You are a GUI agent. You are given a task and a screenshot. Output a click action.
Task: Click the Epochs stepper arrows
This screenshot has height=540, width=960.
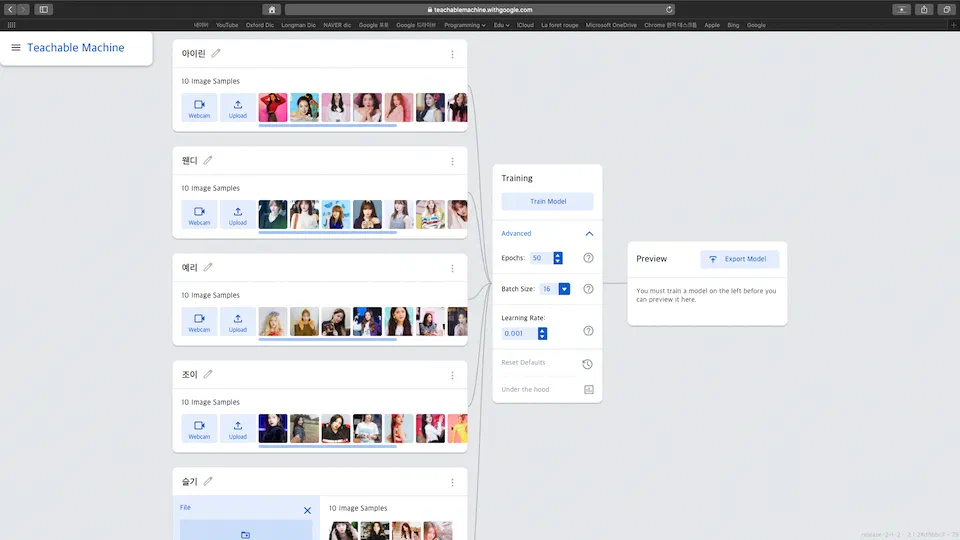(558, 258)
